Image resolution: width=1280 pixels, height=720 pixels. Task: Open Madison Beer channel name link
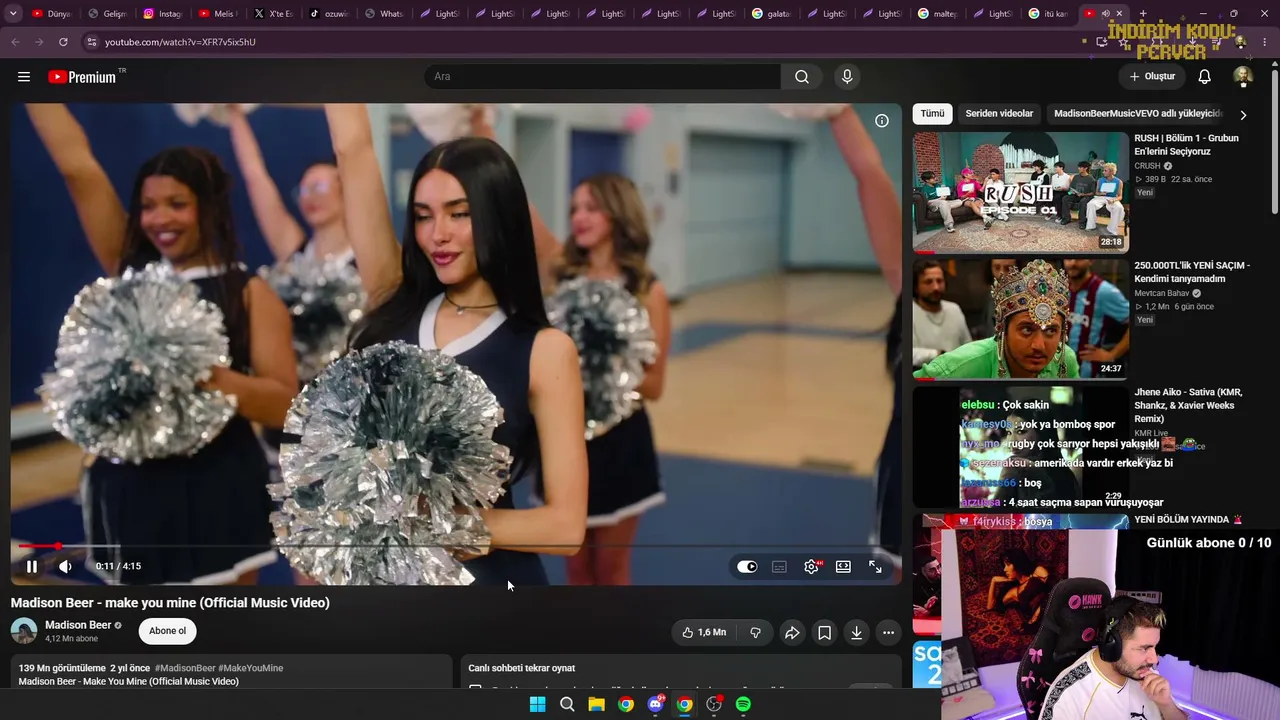[78, 625]
